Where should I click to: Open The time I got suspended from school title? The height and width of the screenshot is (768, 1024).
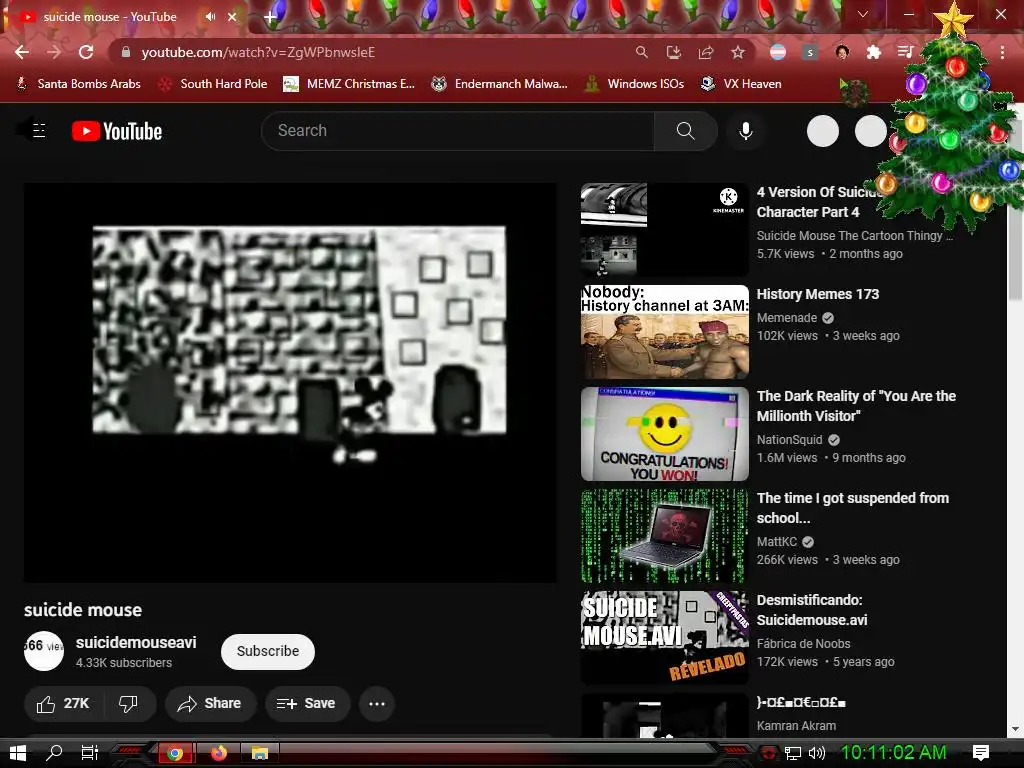852,508
